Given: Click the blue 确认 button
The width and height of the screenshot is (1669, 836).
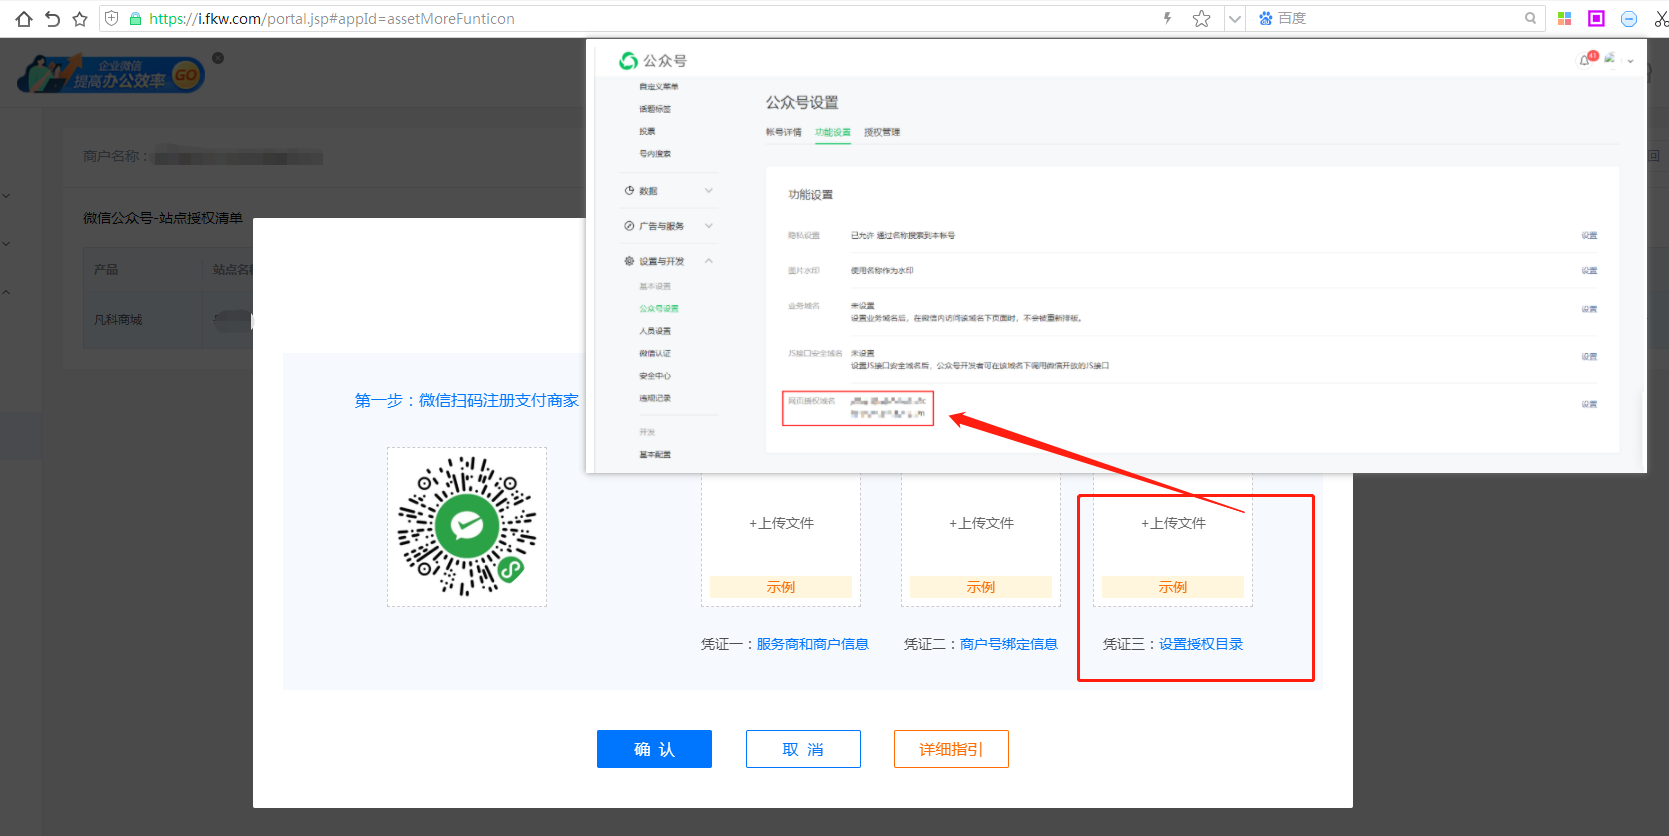Looking at the screenshot, I should coord(654,749).
